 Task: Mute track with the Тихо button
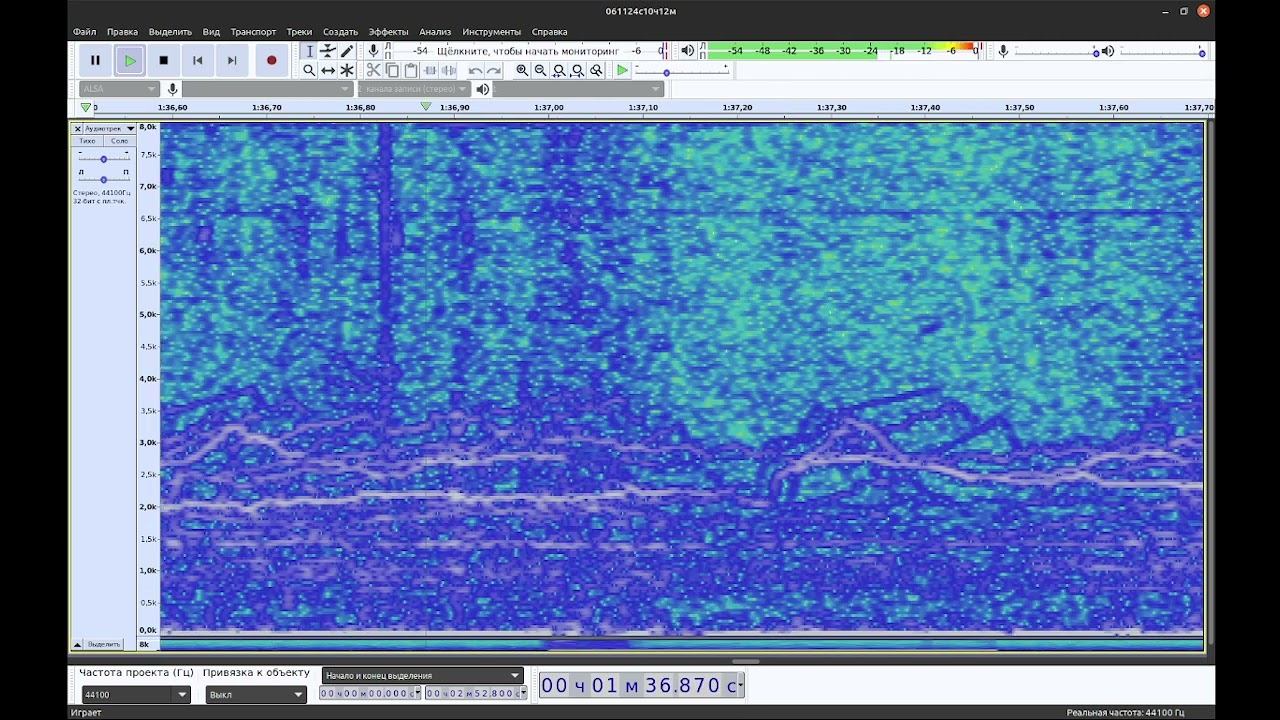pos(88,141)
